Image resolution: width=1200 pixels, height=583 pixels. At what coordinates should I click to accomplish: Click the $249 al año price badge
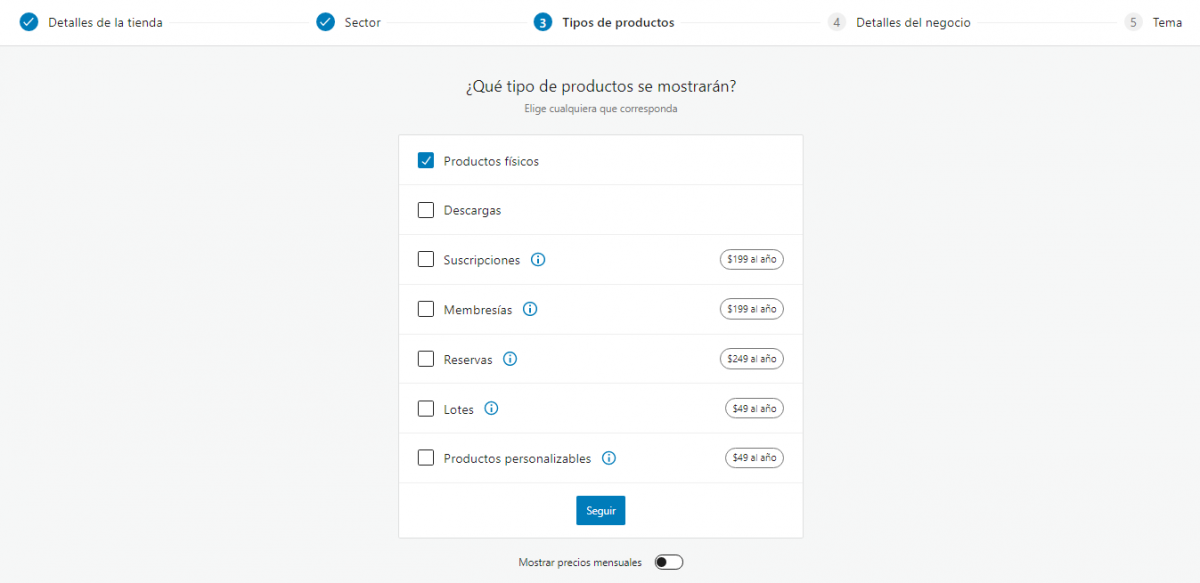[752, 359]
